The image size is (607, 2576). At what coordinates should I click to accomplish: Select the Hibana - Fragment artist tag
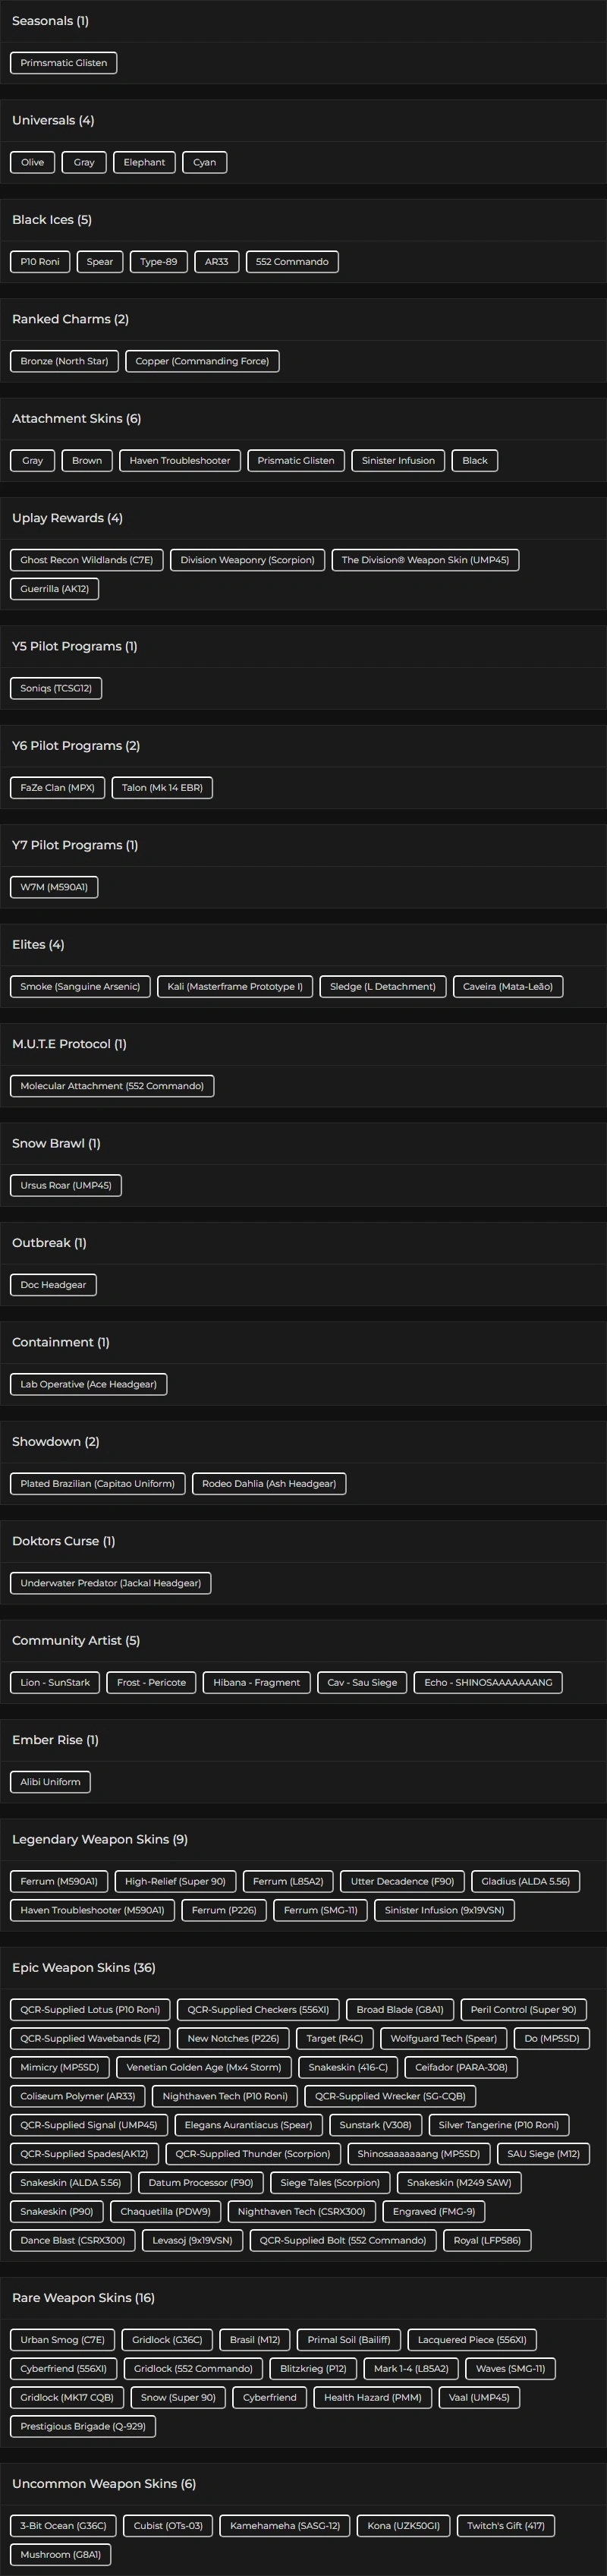click(256, 1683)
